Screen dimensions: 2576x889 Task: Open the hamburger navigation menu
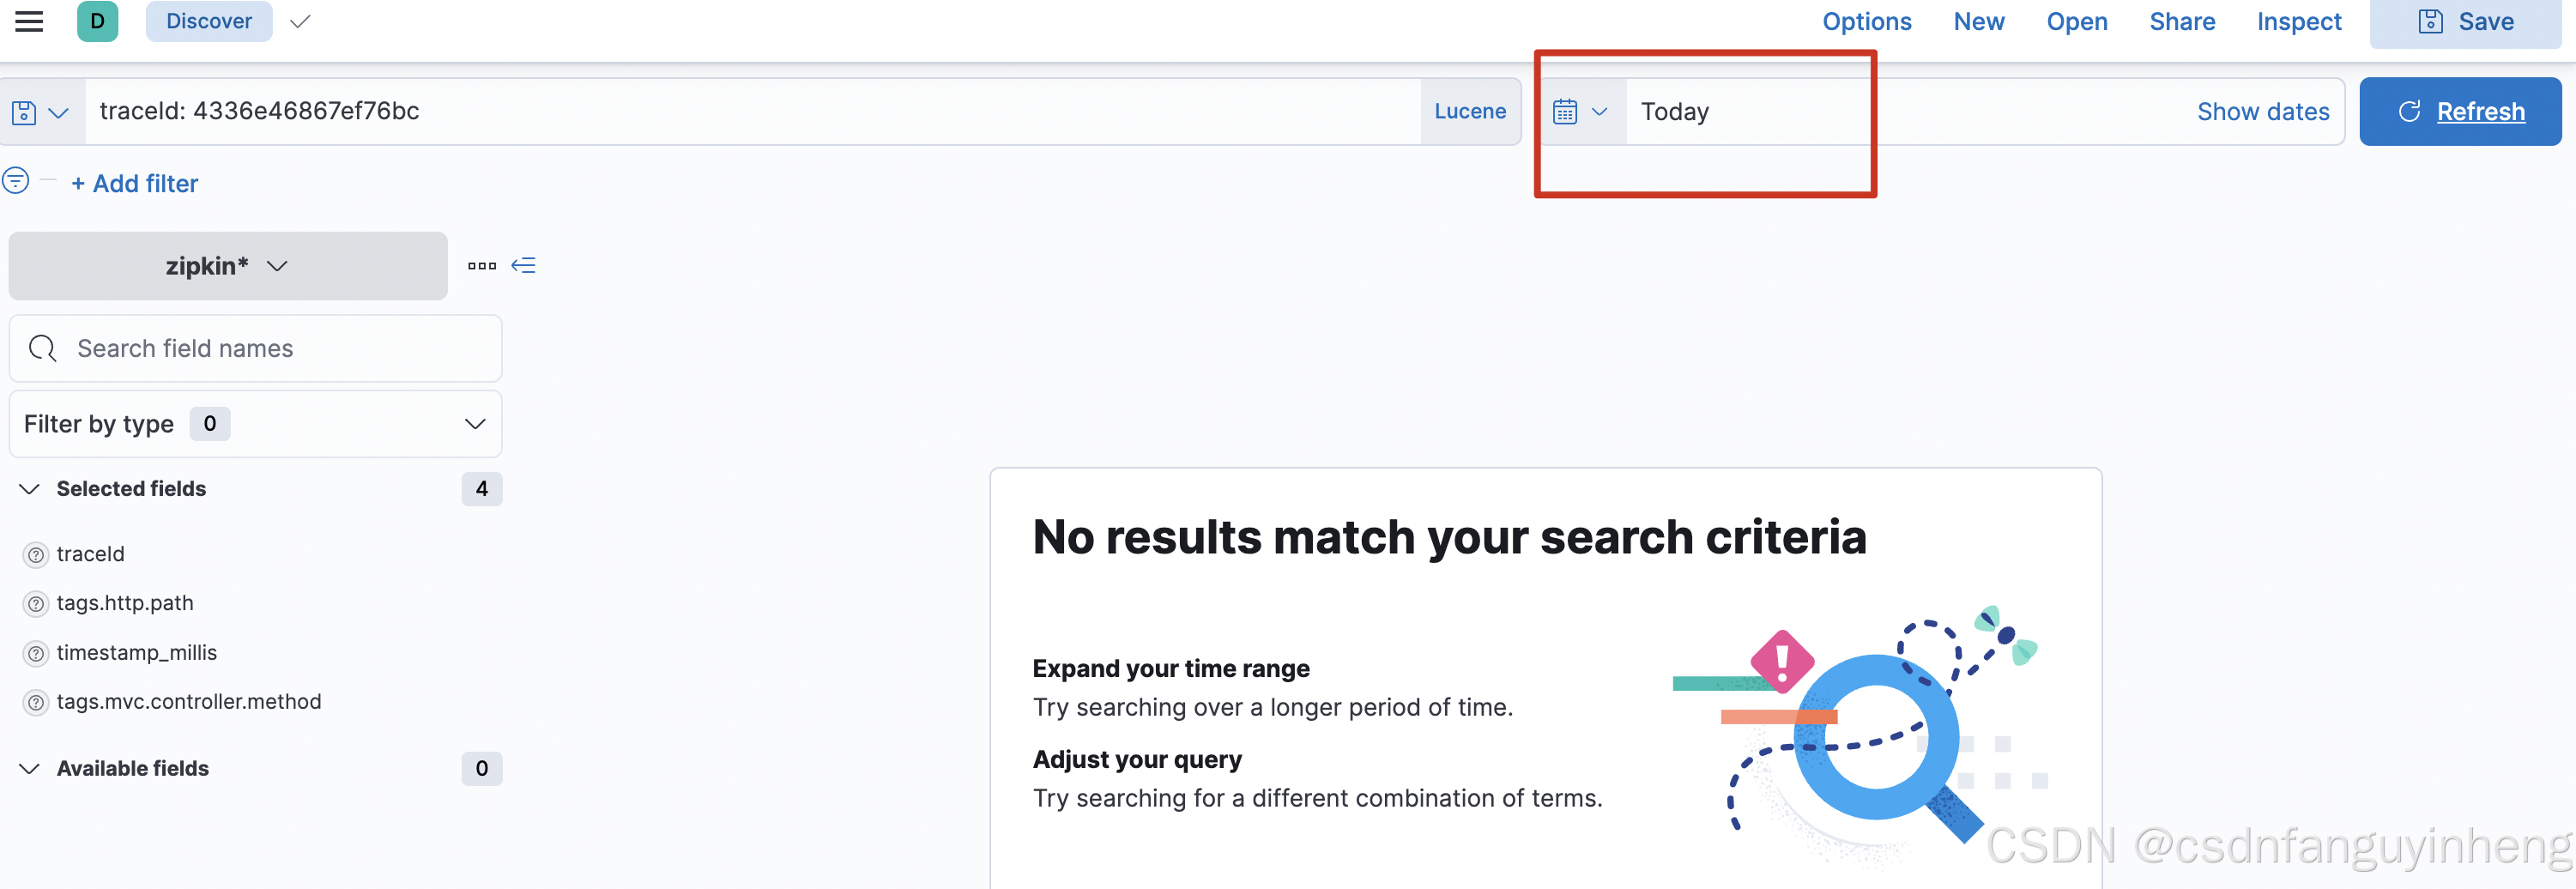point(29,21)
